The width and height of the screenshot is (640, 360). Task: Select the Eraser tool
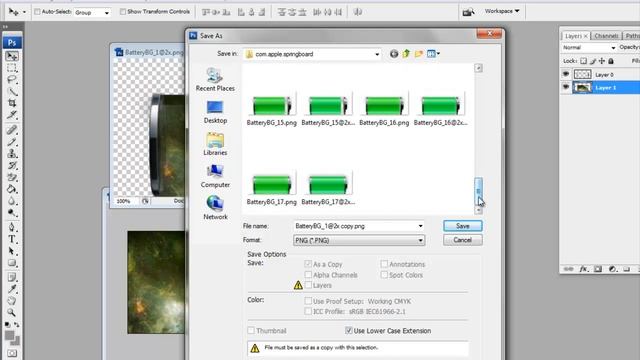(12, 177)
